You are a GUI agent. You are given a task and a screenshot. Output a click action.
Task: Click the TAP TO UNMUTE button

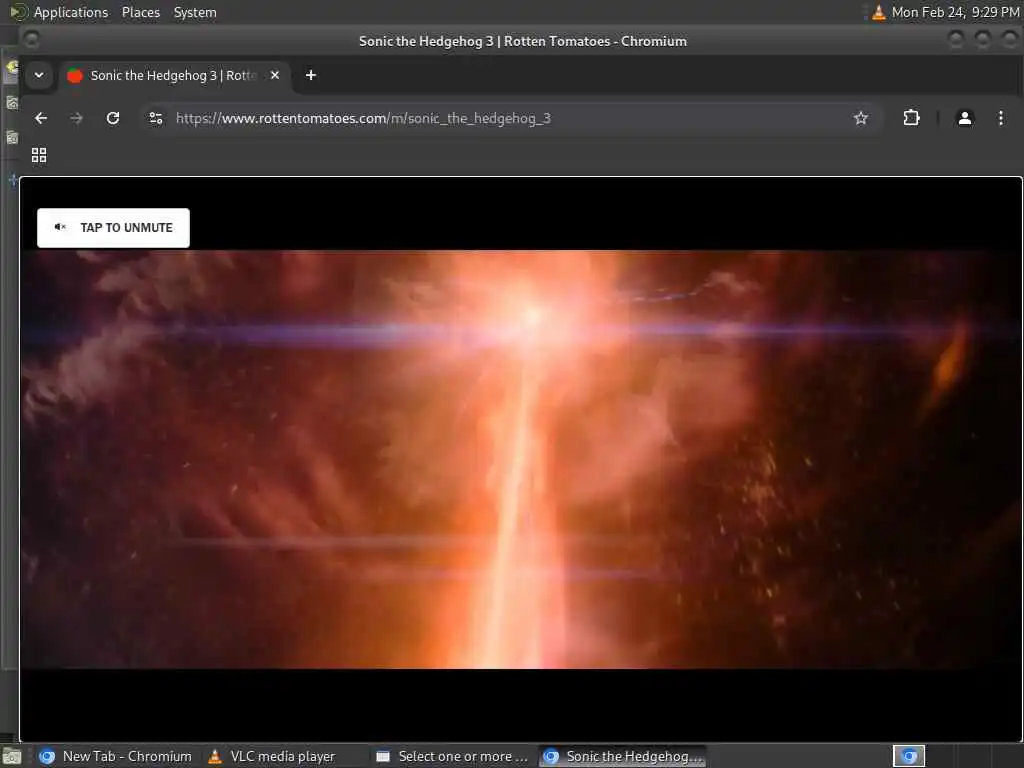pos(113,228)
